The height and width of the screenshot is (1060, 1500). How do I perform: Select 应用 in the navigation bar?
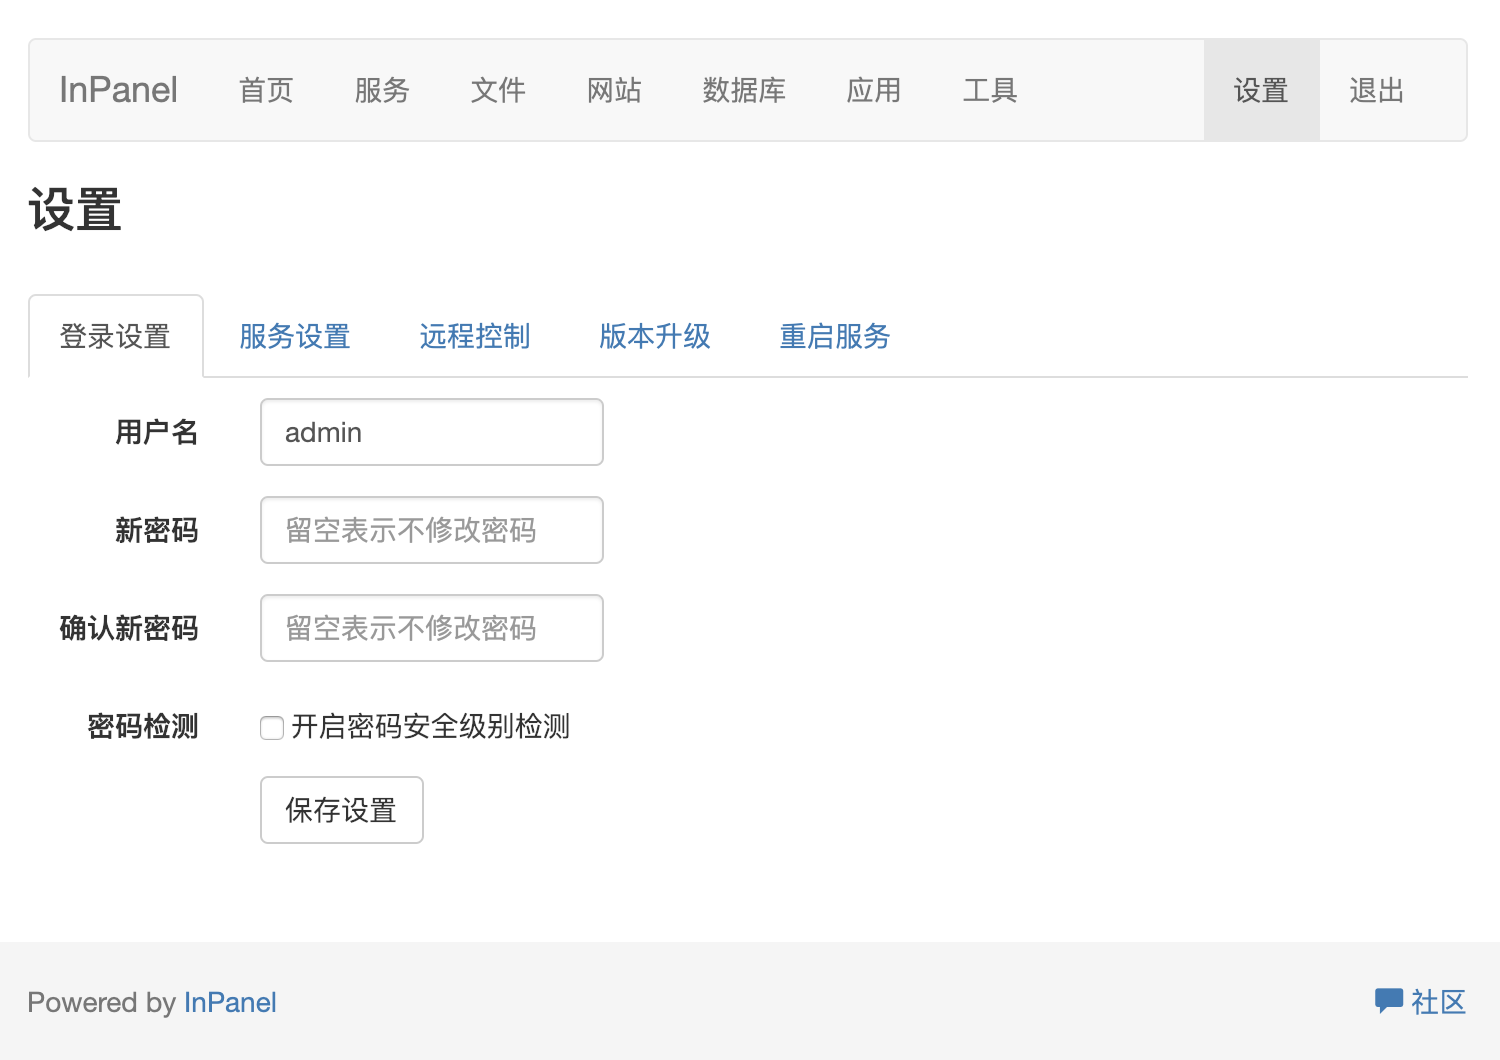point(874,91)
